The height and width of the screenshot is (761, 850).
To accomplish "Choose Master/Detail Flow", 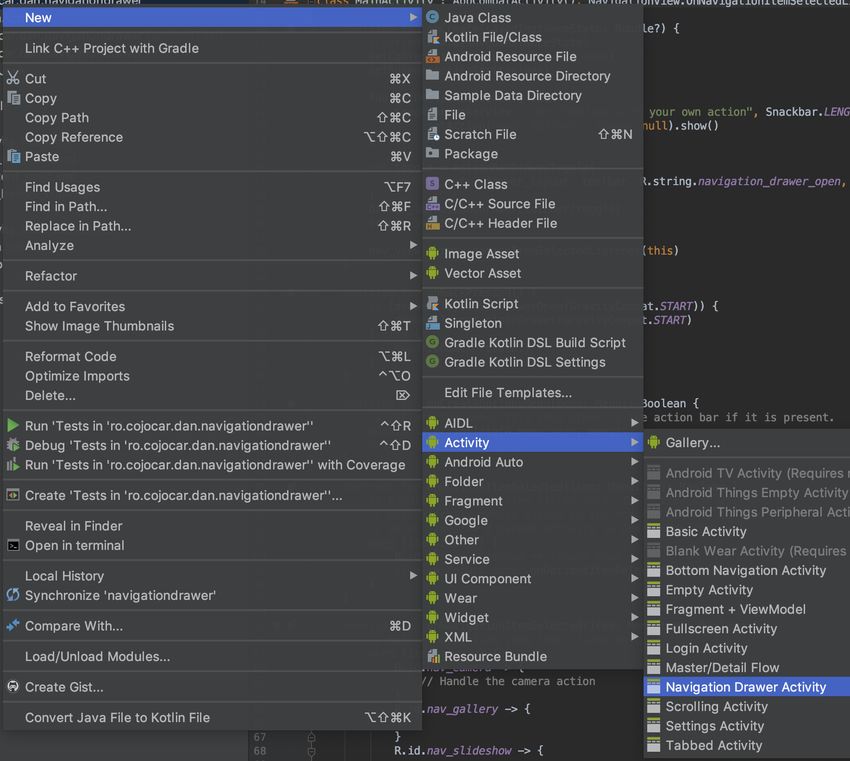I will 746,667.
